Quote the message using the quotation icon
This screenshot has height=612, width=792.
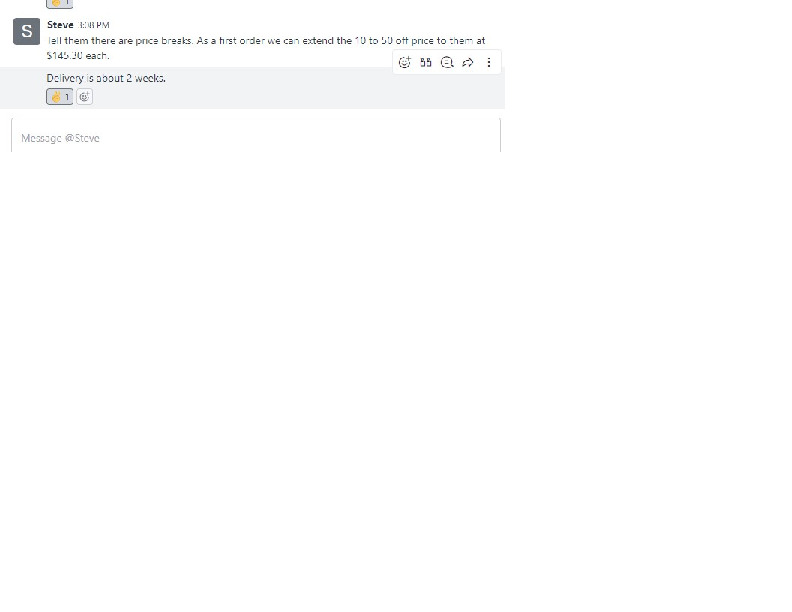pos(426,63)
